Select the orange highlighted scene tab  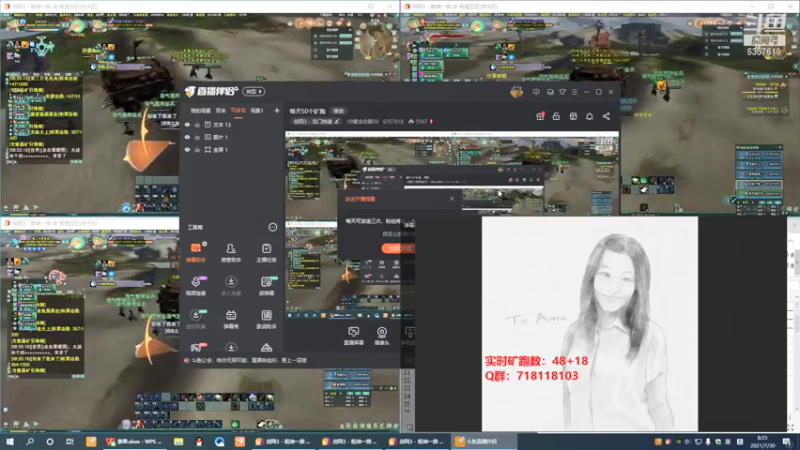(x=238, y=110)
